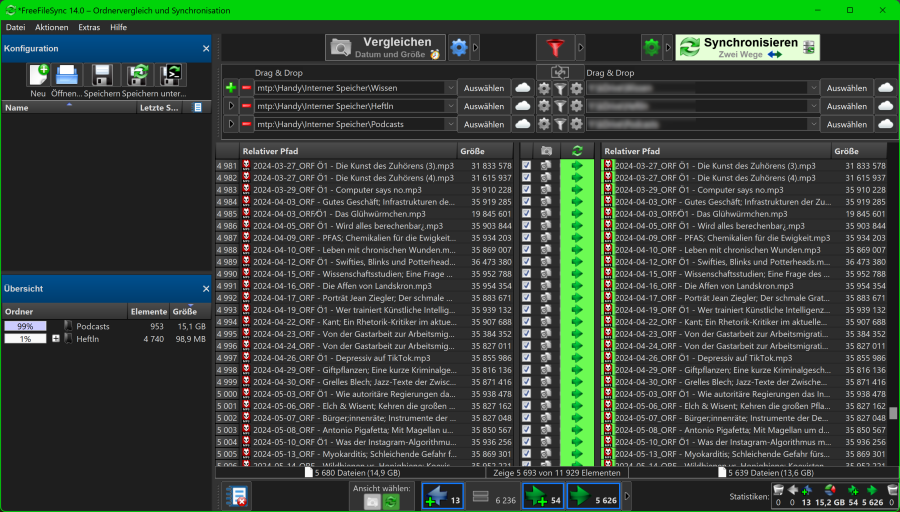900x512 pixels.
Task: Expand arrow next to comparison settings gear
Action: tap(475, 48)
